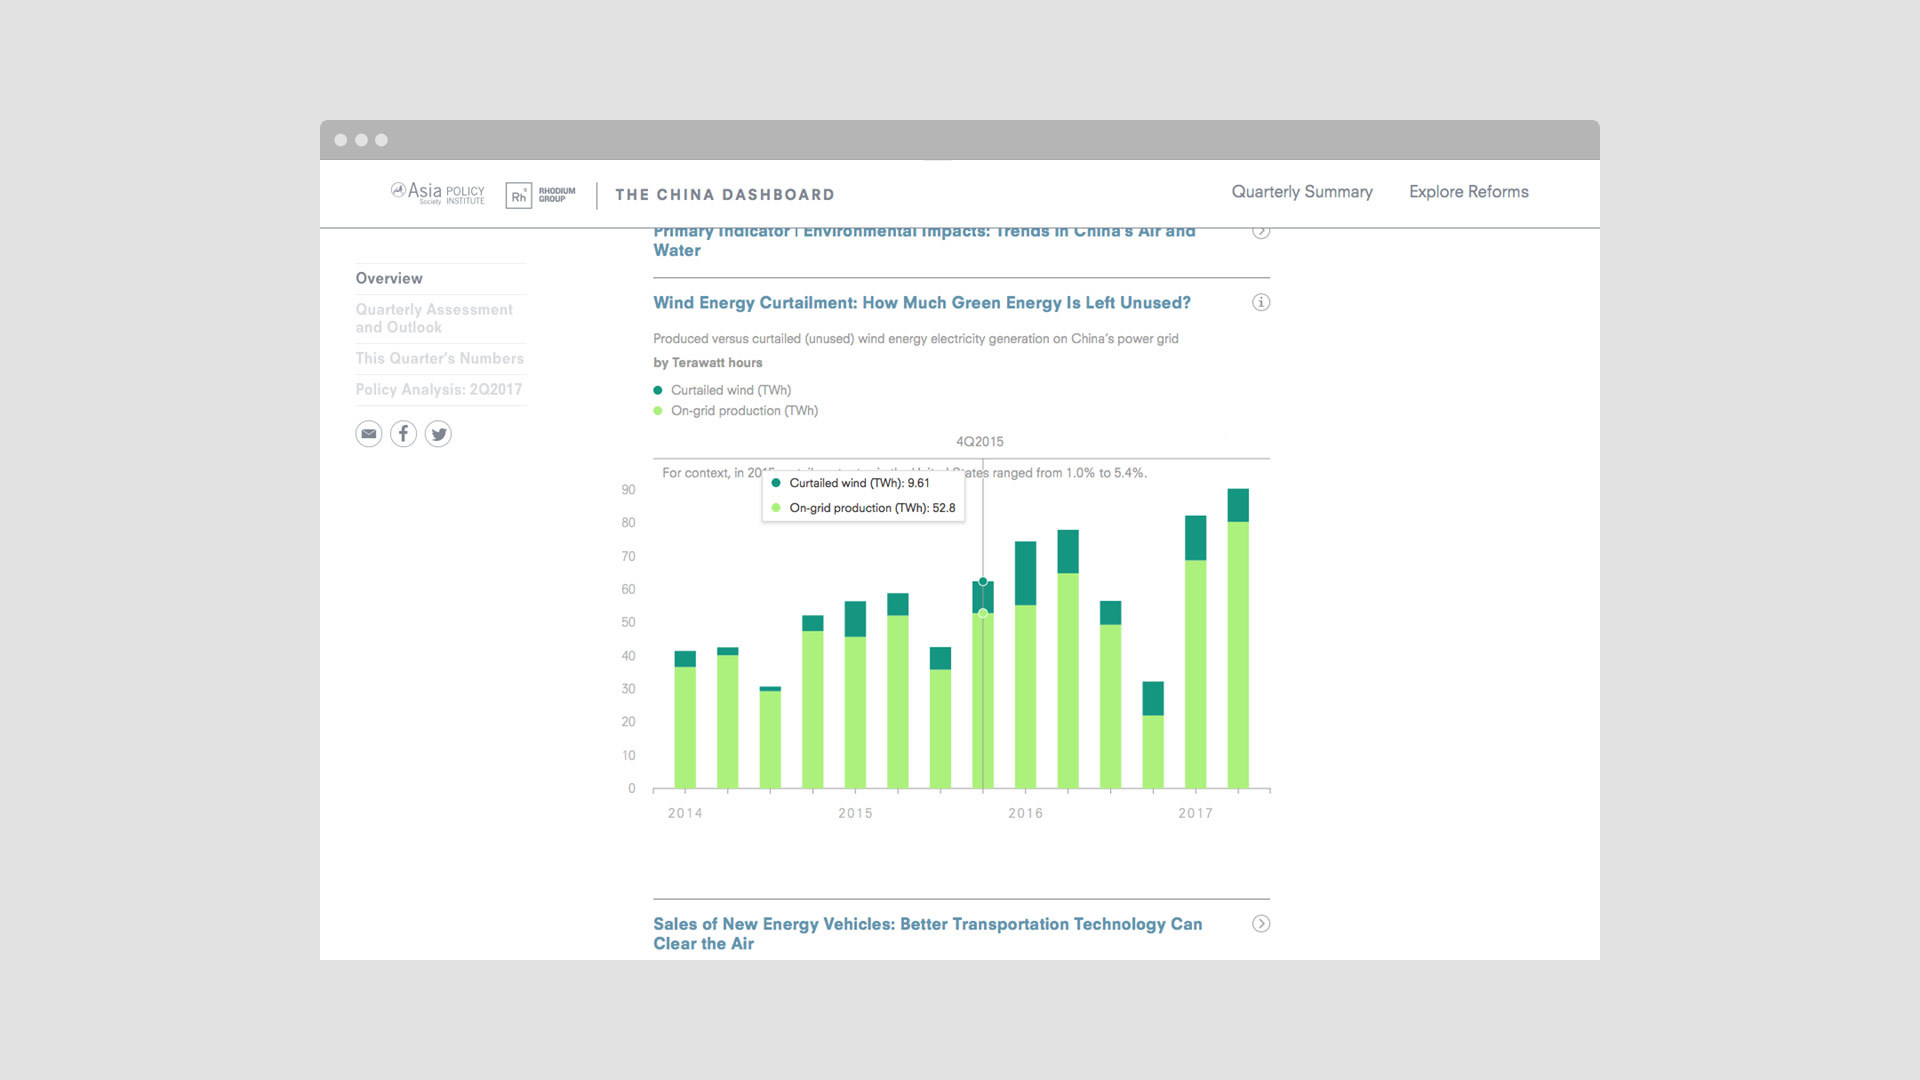Expand Sales of New Energy Vehicles arrow
Screen dimensions: 1920x1080
click(x=1261, y=924)
